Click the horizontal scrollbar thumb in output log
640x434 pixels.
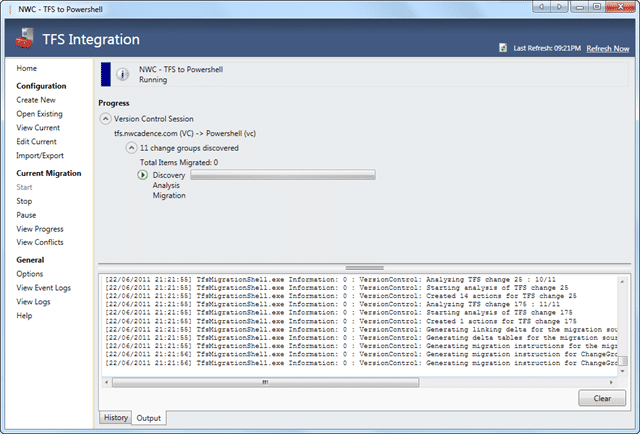265,382
